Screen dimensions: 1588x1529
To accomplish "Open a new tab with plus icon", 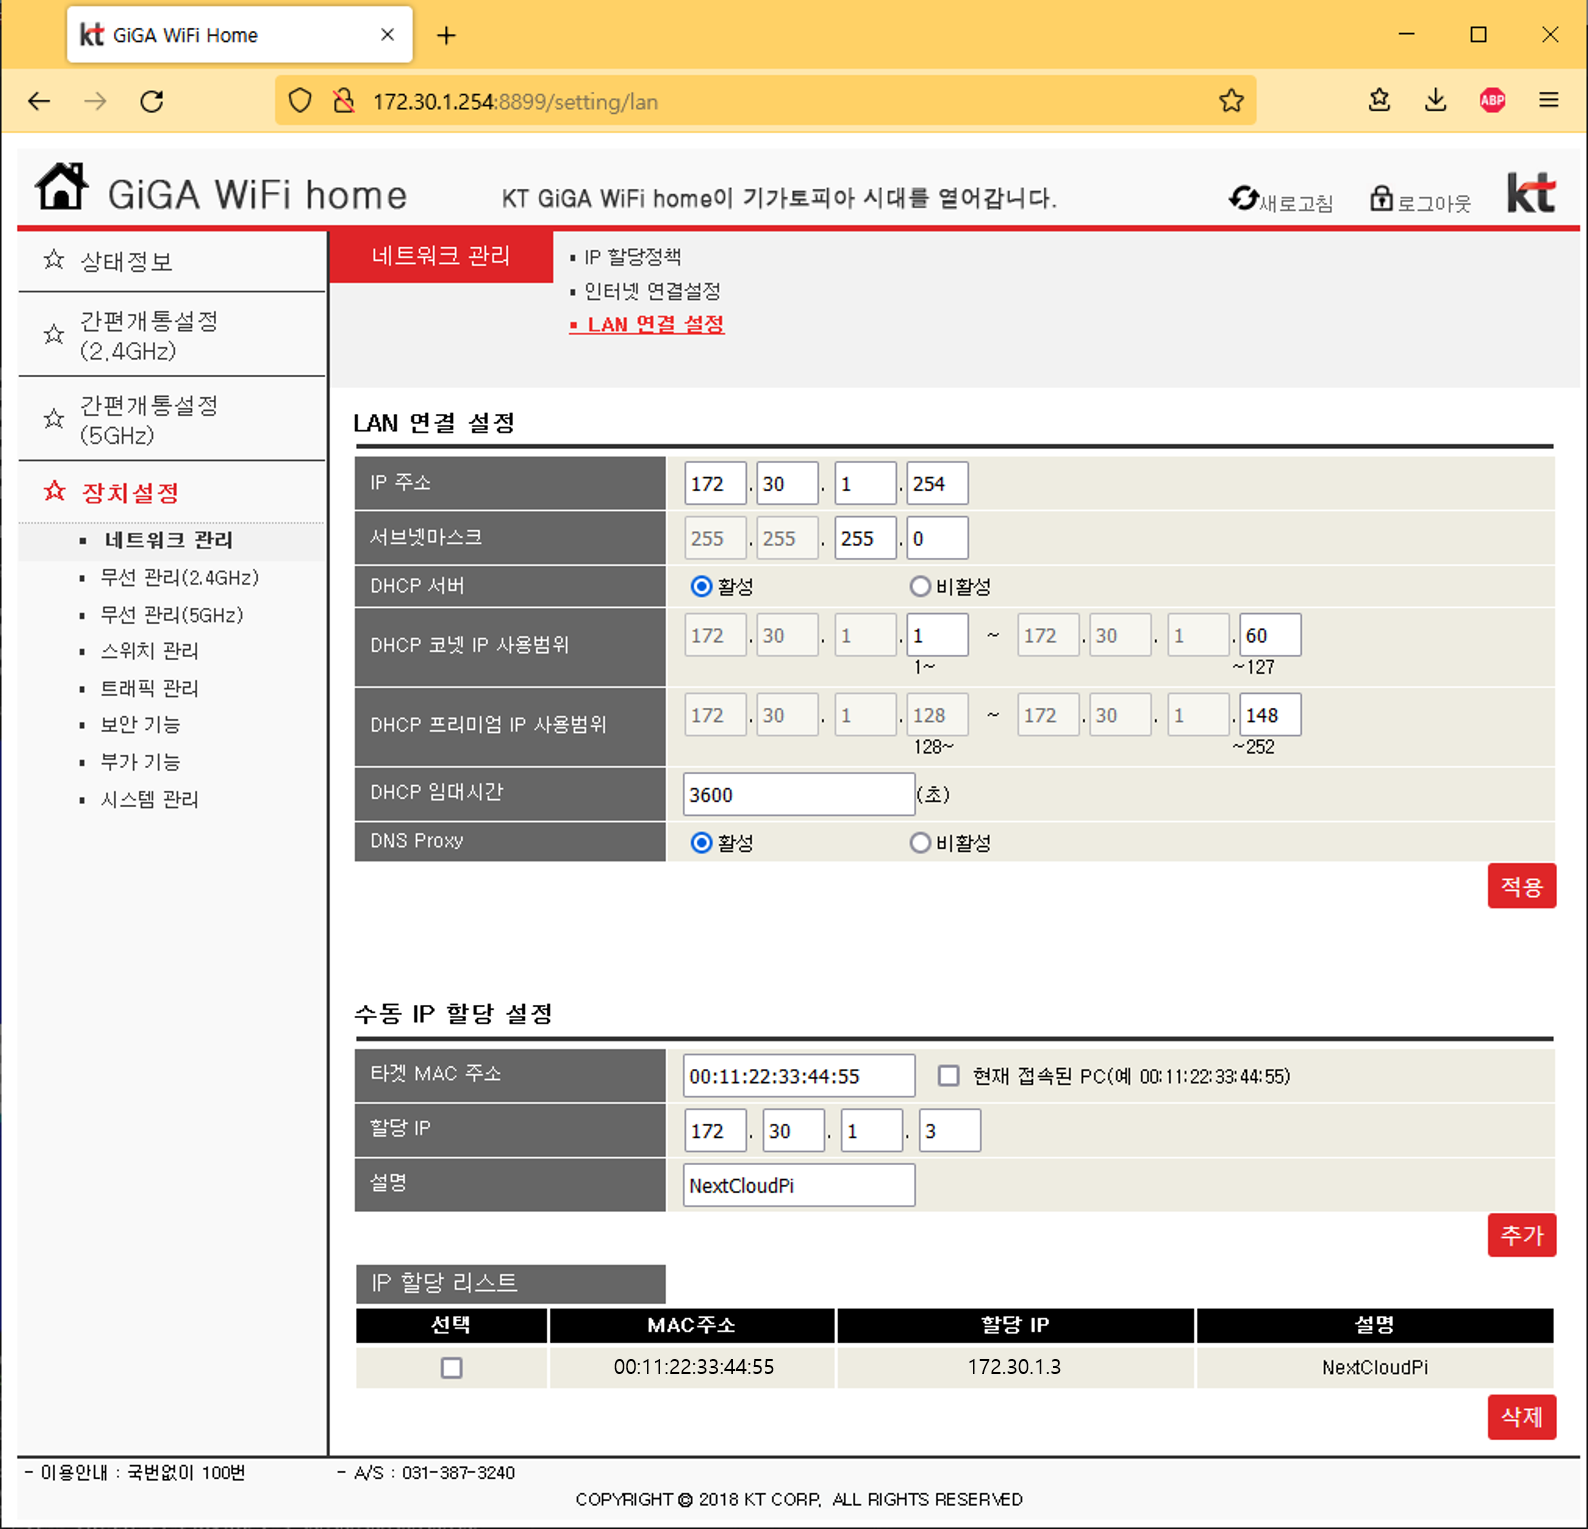I will [x=446, y=36].
